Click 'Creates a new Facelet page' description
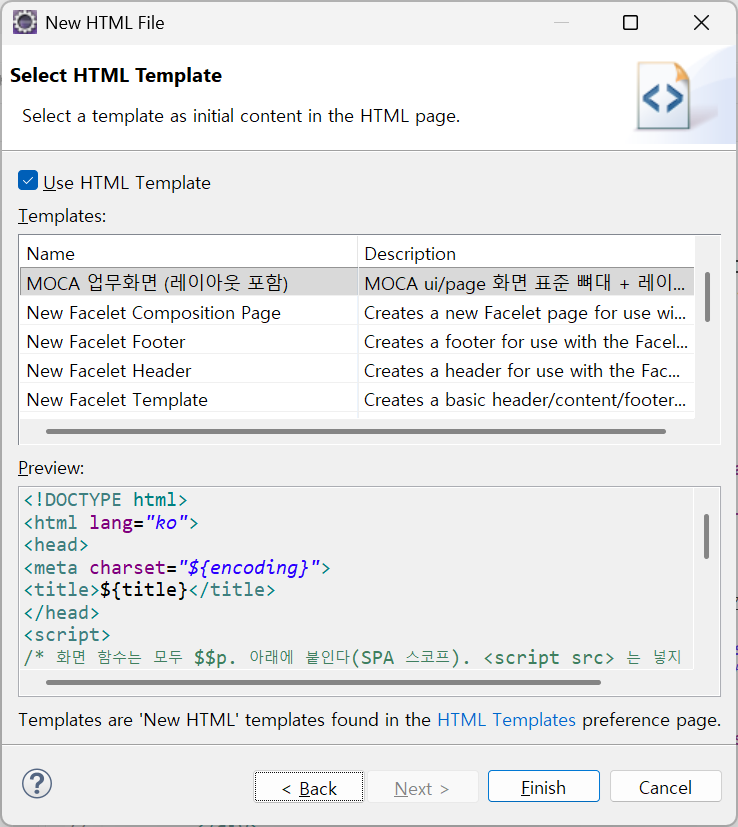 point(526,312)
